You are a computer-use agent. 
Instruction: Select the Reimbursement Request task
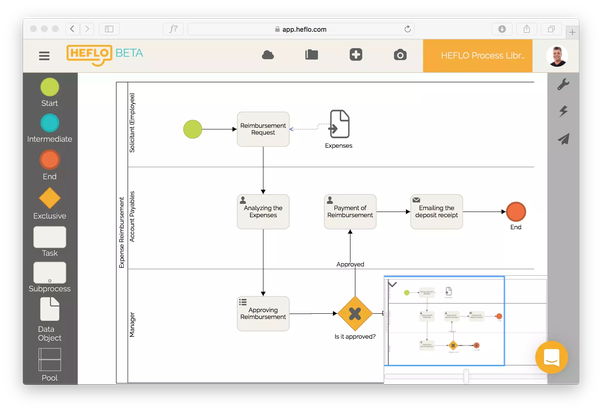263,129
